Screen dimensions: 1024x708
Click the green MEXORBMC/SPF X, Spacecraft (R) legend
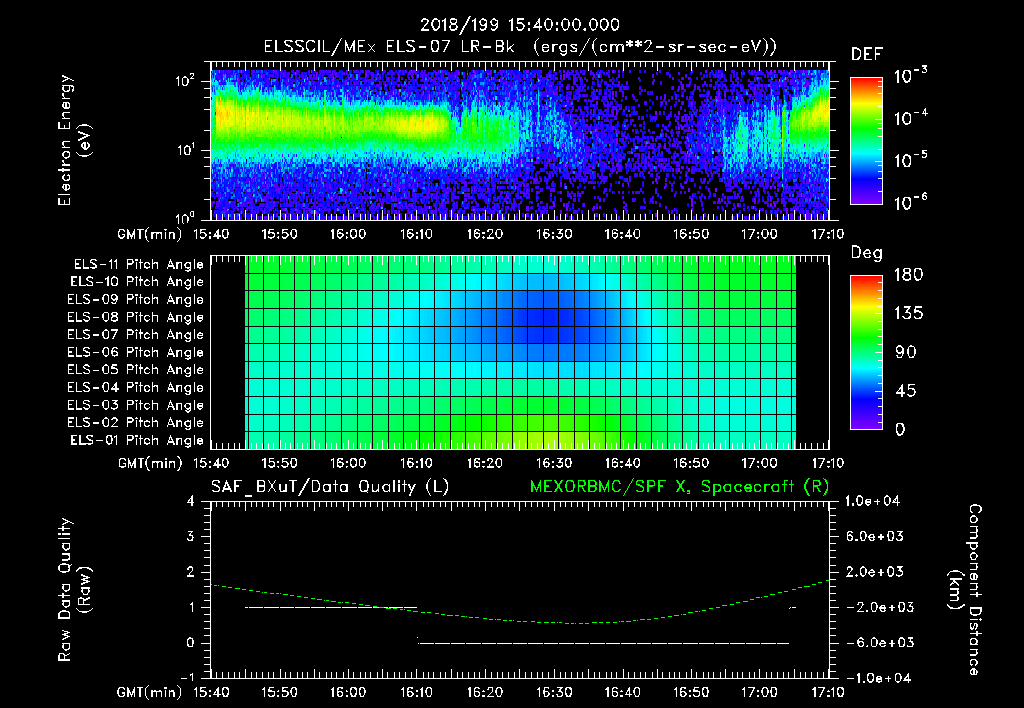(679, 487)
